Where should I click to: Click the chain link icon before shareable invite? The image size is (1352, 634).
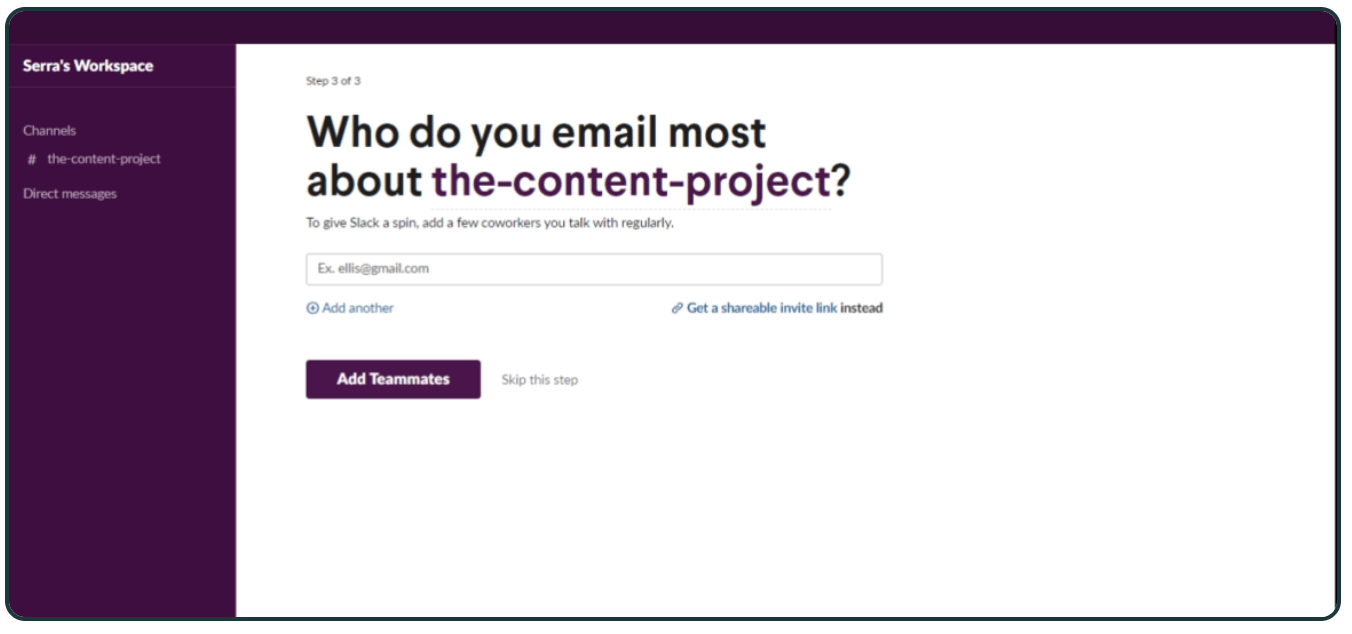[x=677, y=309]
